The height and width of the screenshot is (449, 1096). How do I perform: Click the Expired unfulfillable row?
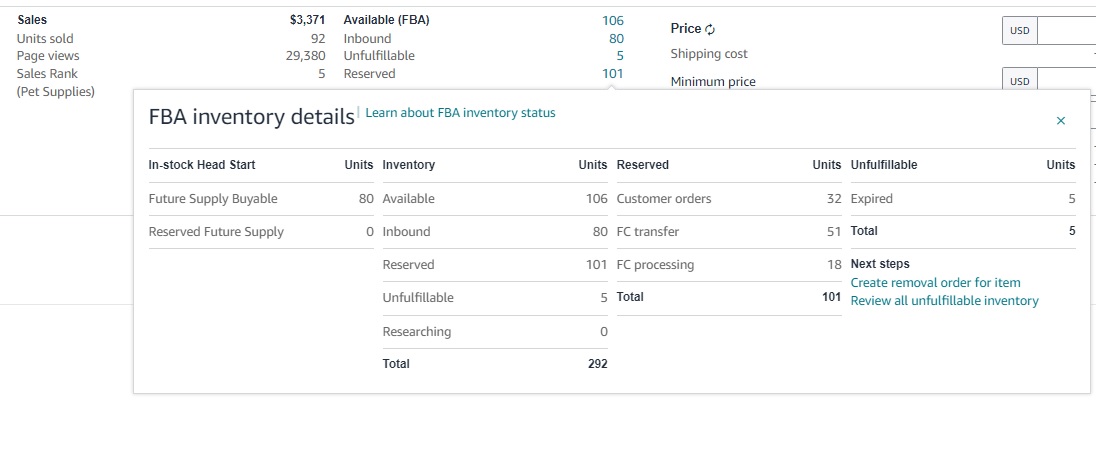click(x=962, y=199)
